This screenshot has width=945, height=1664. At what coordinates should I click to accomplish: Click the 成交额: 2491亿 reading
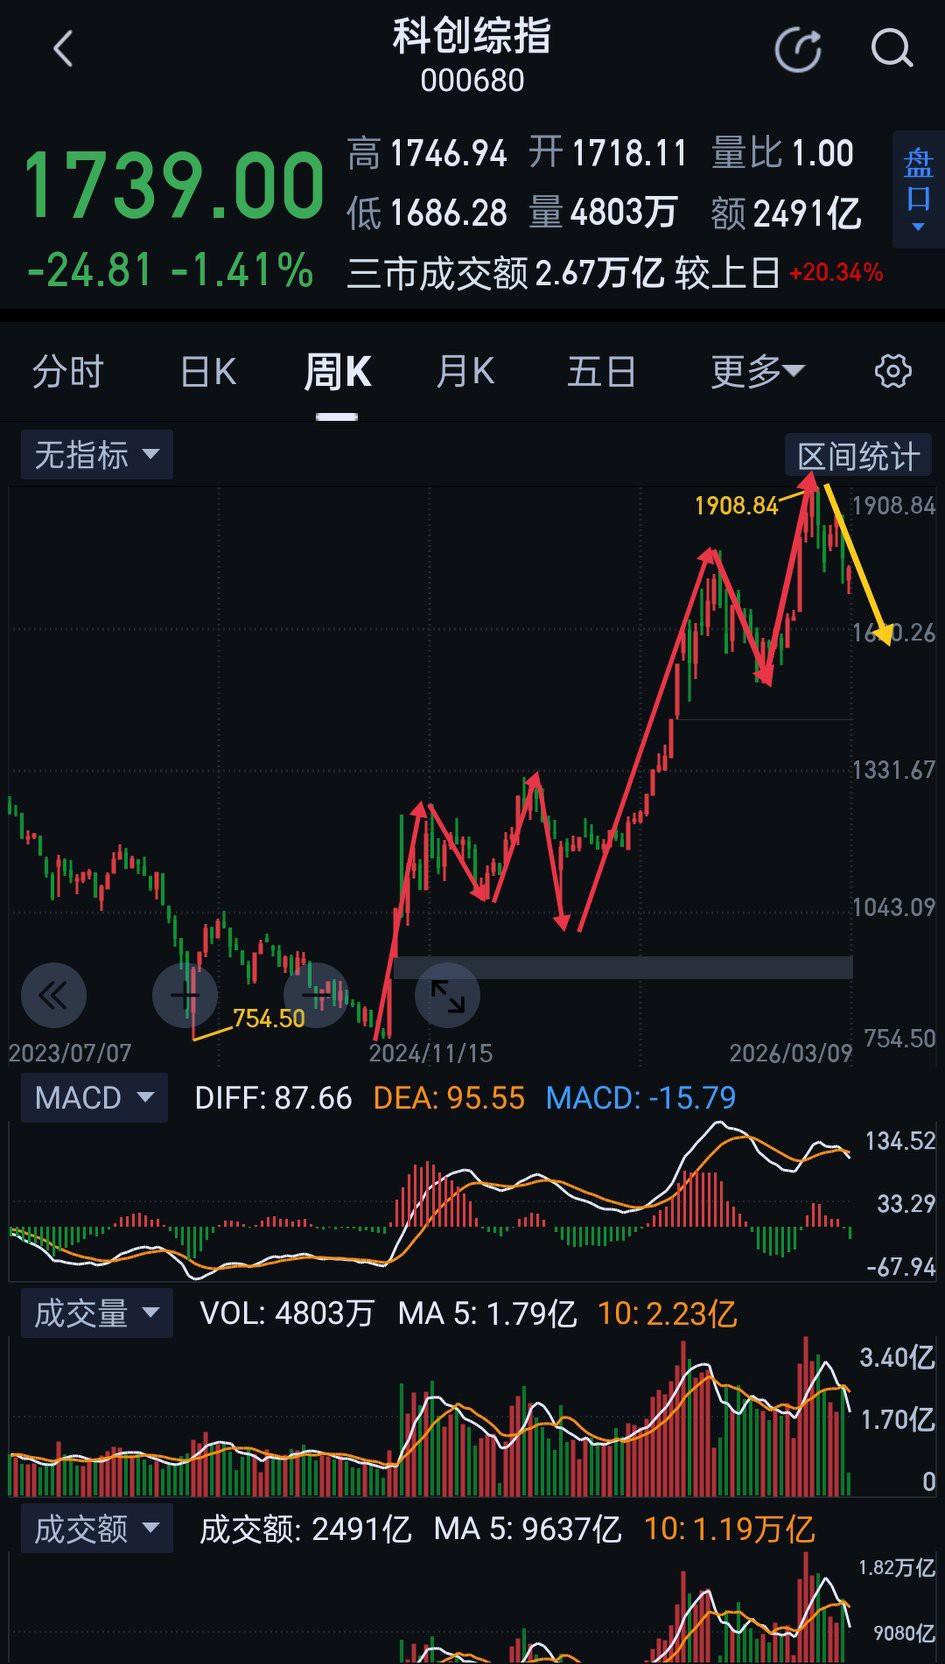[x=306, y=1529]
